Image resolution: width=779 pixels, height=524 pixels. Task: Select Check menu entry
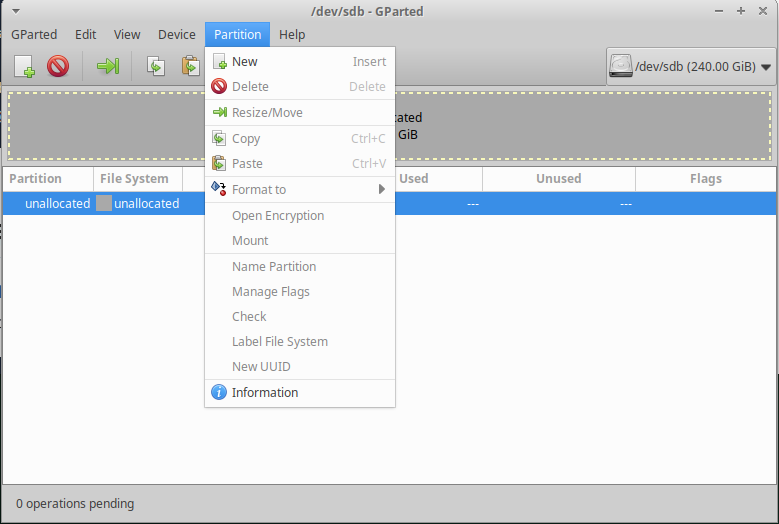pyautogui.click(x=300, y=316)
